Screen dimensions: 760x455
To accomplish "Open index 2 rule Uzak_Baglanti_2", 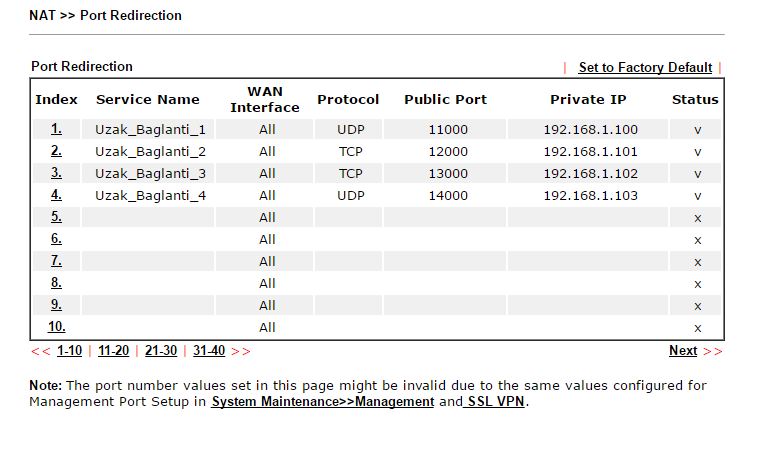I will click(x=56, y=151).
